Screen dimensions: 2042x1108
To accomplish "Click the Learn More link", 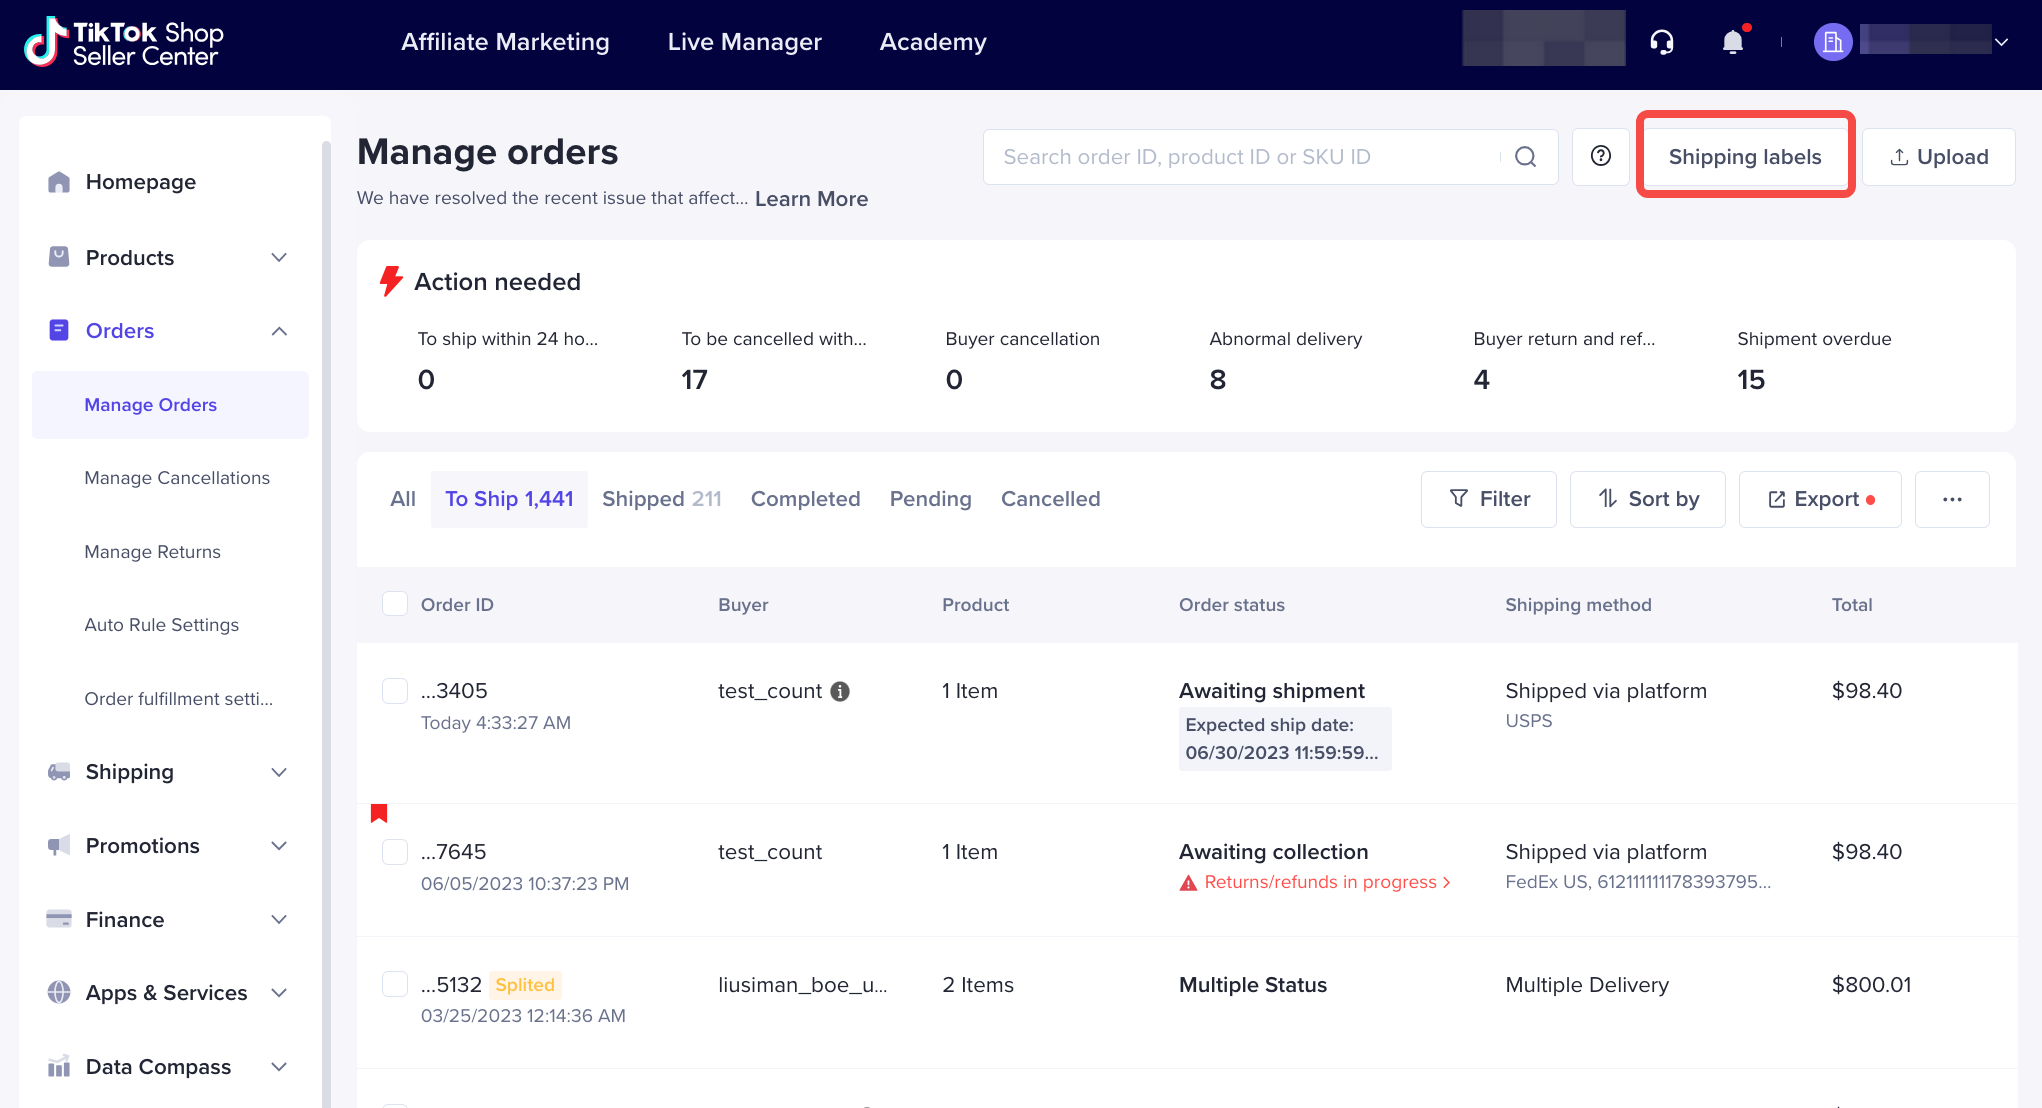I will (811, 199).
